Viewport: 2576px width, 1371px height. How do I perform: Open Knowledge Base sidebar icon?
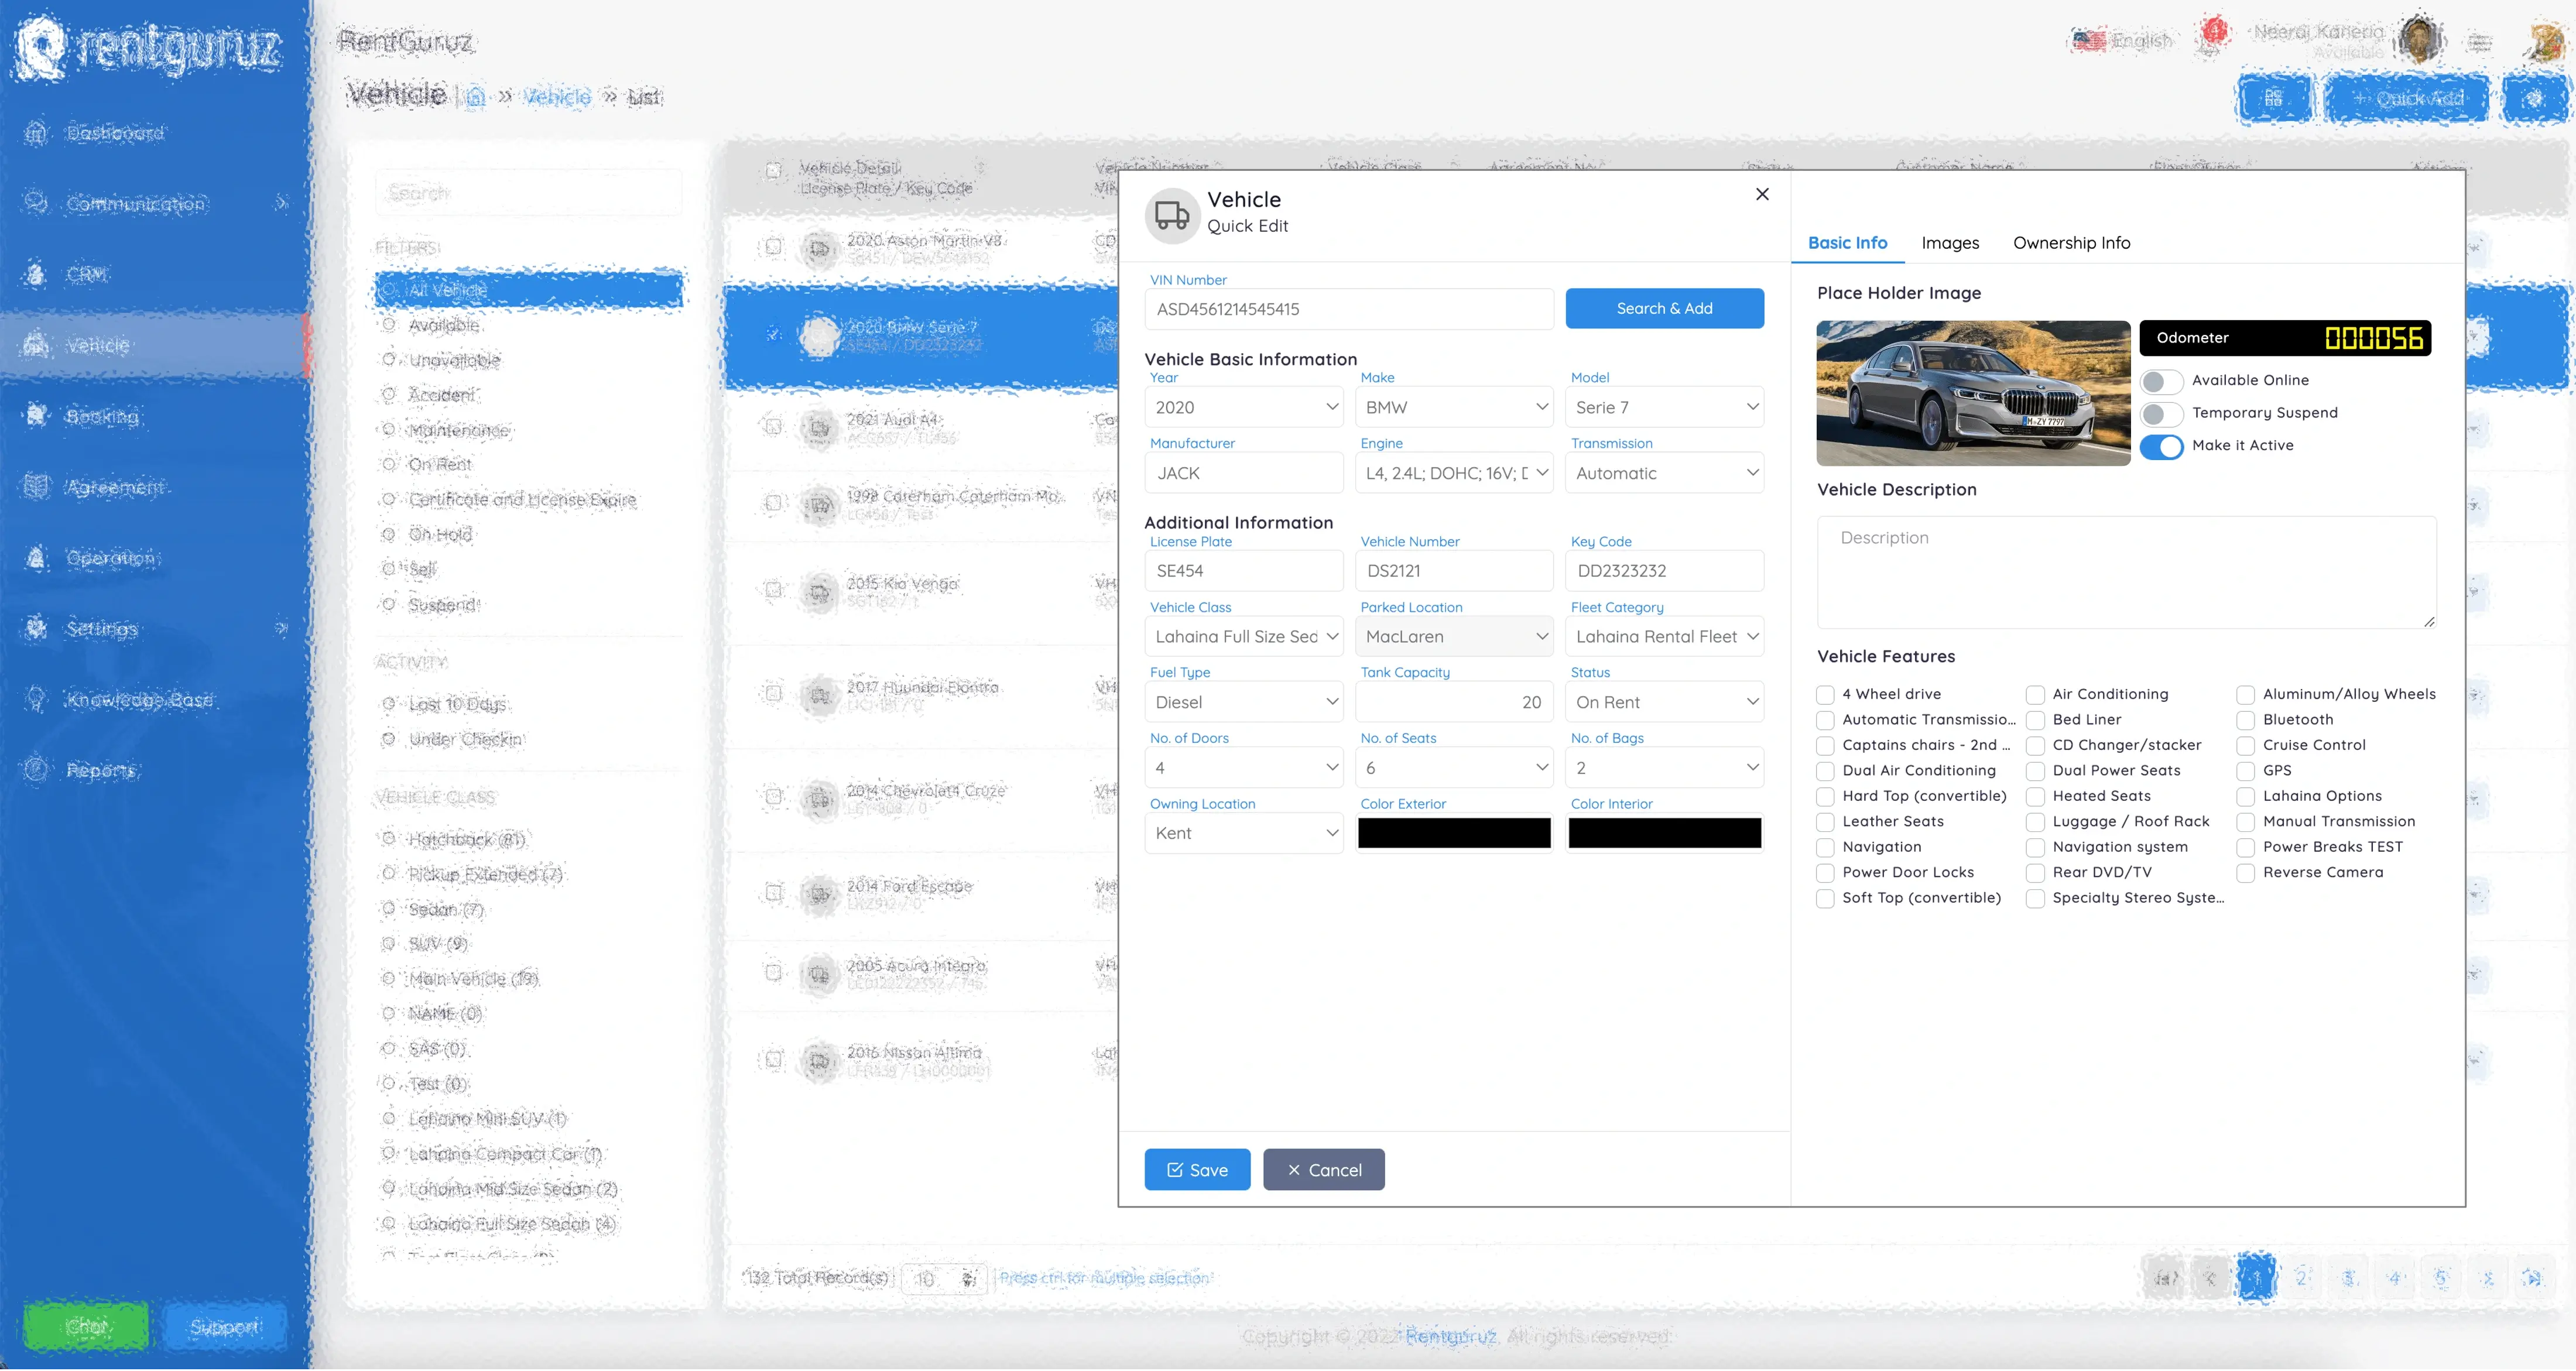pyautogui.click(x=36, y=699)
